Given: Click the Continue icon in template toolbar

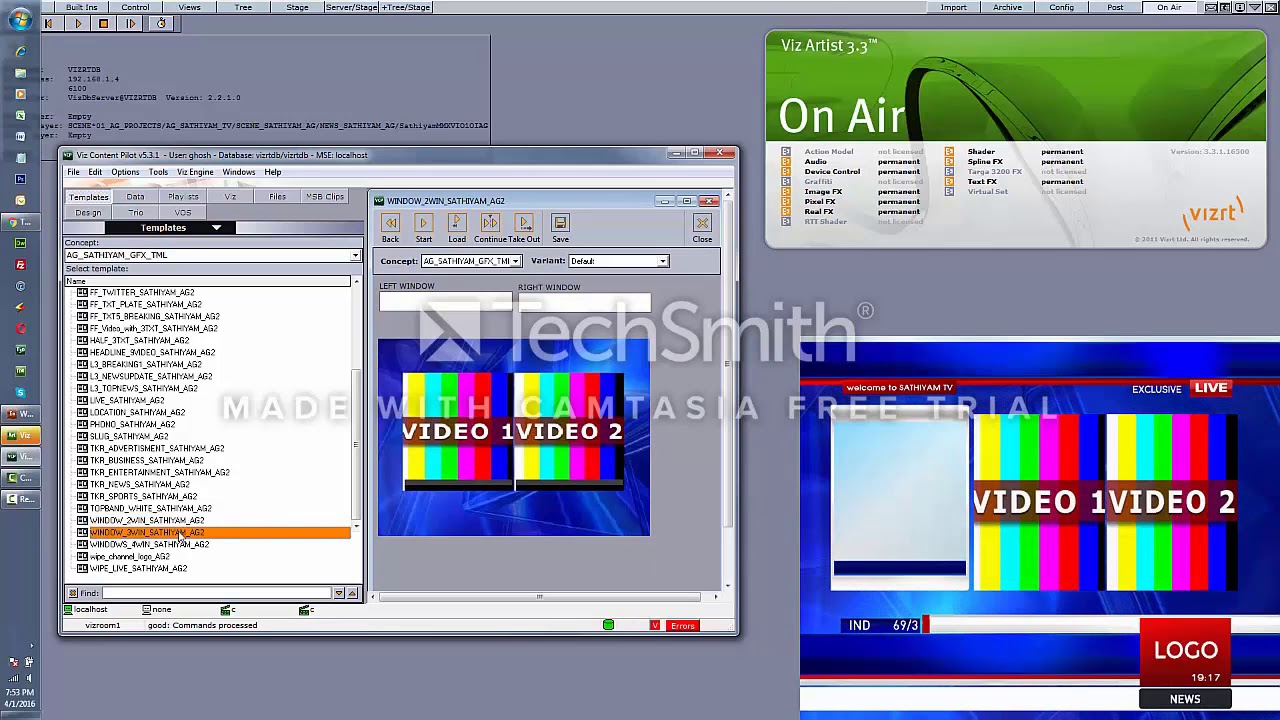Looking at the screenshot, I should (490, 223).
